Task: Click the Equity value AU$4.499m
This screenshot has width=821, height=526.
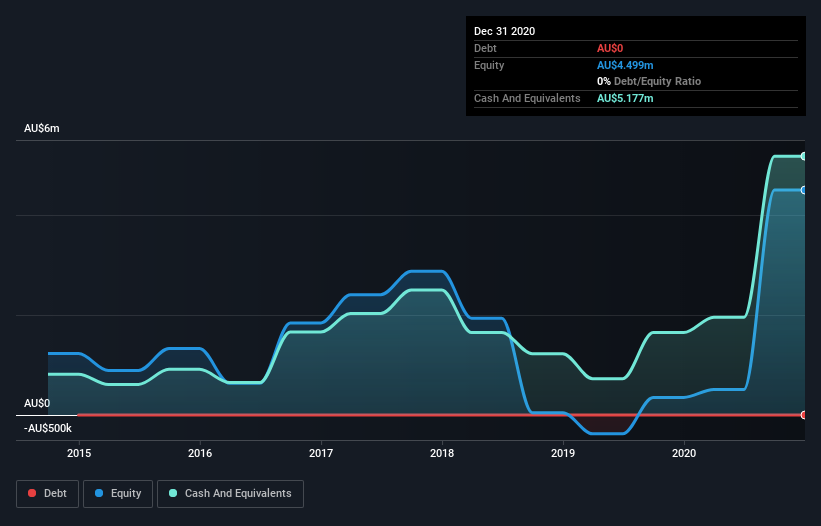Action: [625, 65]
